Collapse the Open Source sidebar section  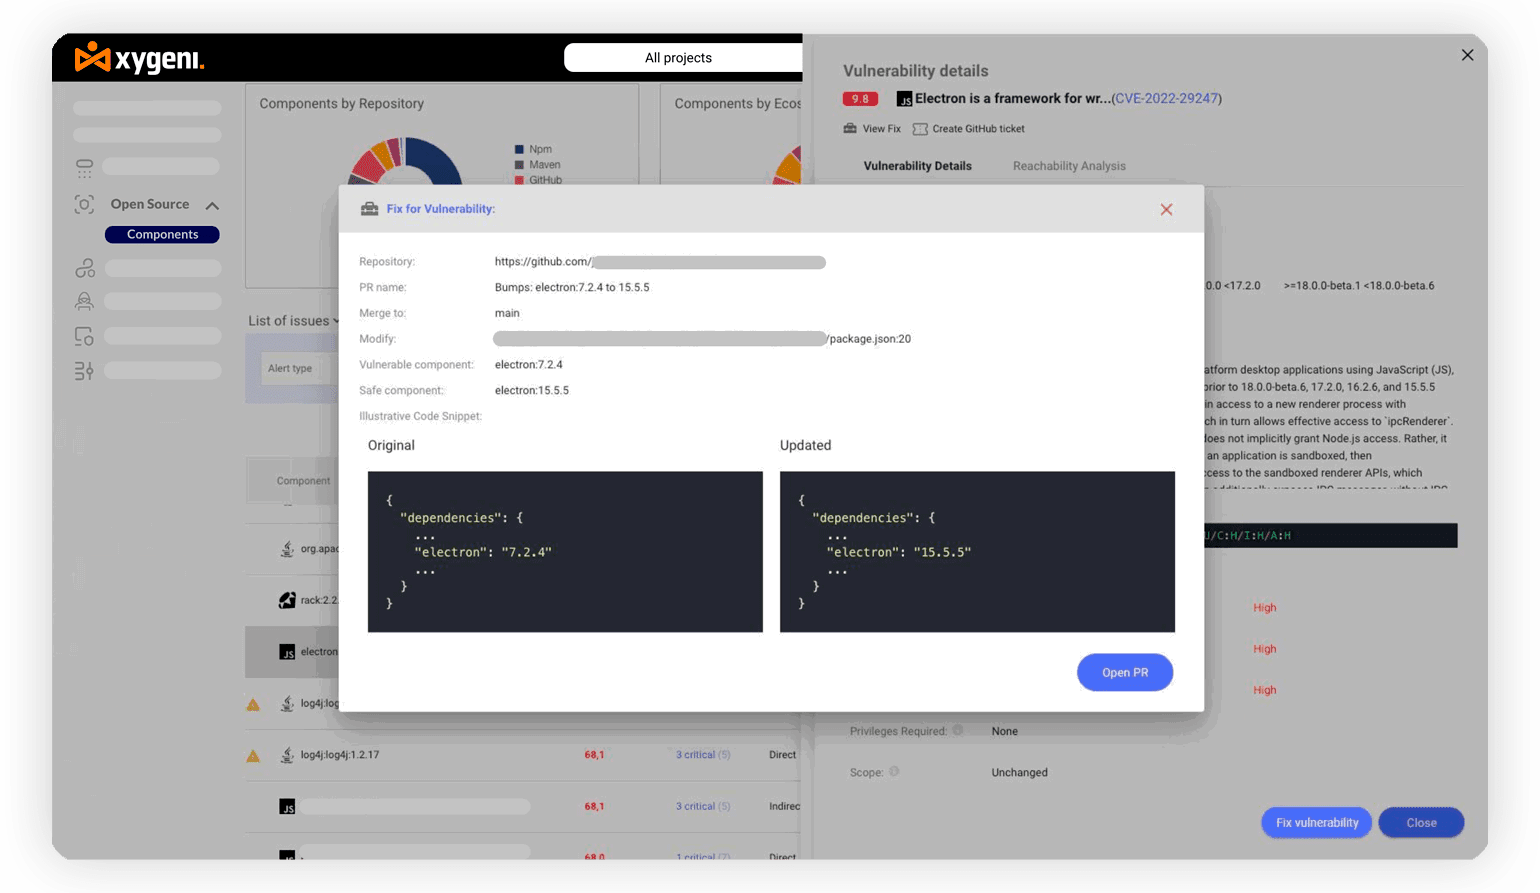[x=212, y=206]
